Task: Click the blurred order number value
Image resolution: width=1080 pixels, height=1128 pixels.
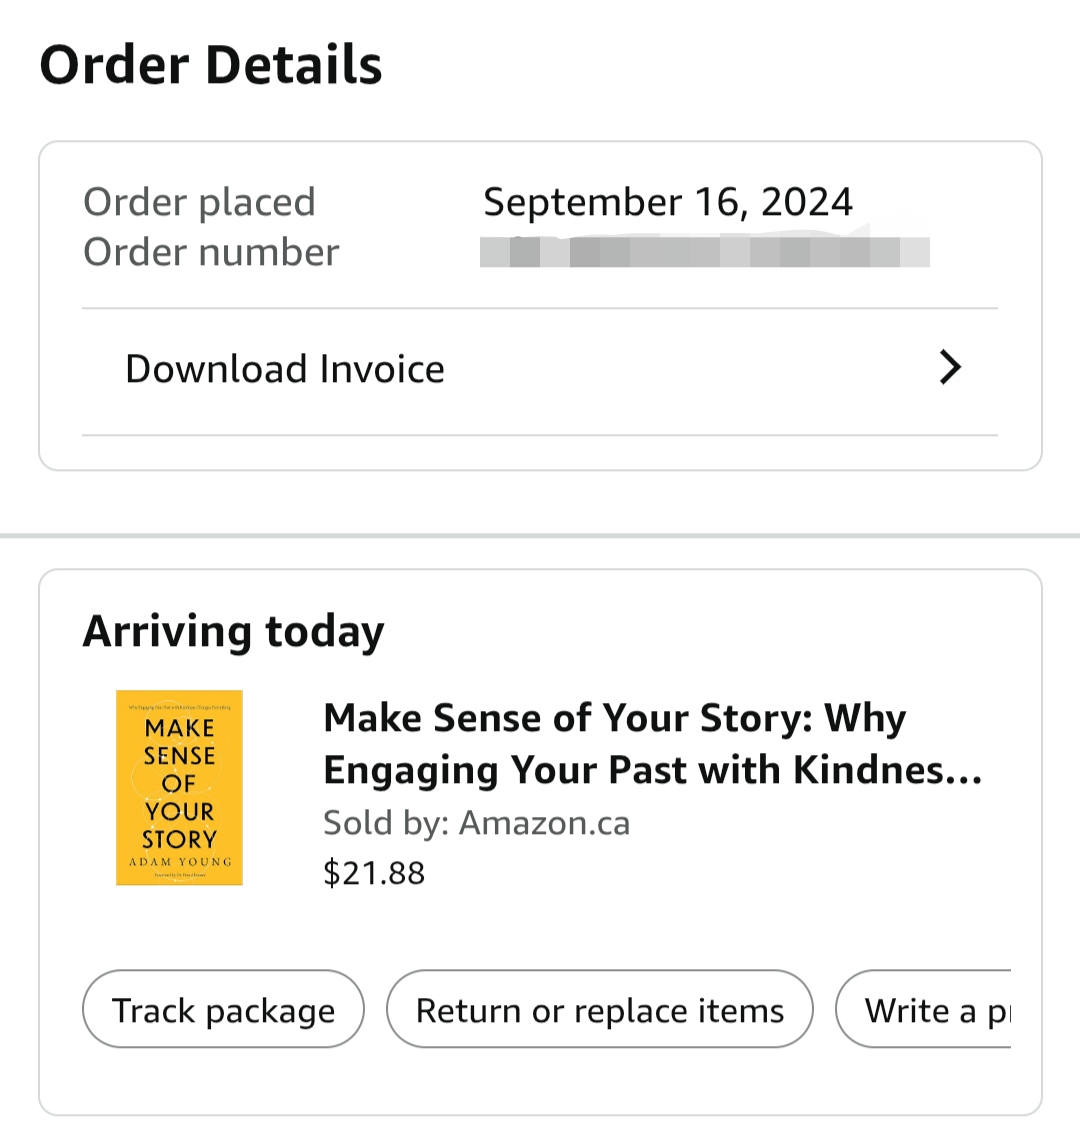Action: tap(704, 252)
